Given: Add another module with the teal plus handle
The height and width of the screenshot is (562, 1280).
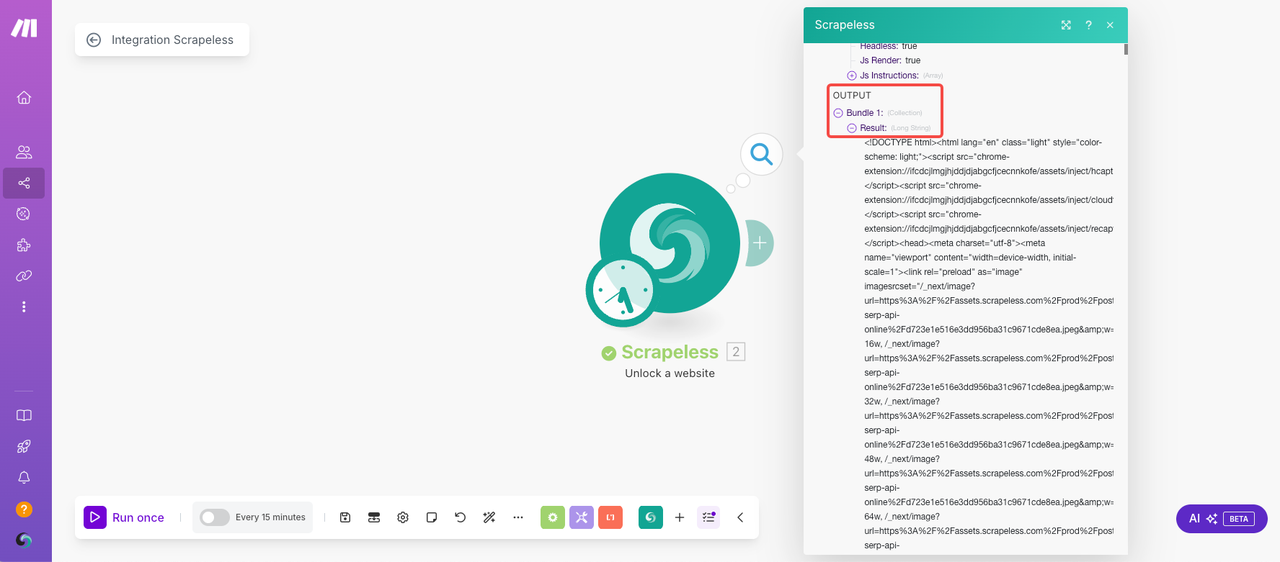Looking at the screenshot, I should click(x=760, y=243).
